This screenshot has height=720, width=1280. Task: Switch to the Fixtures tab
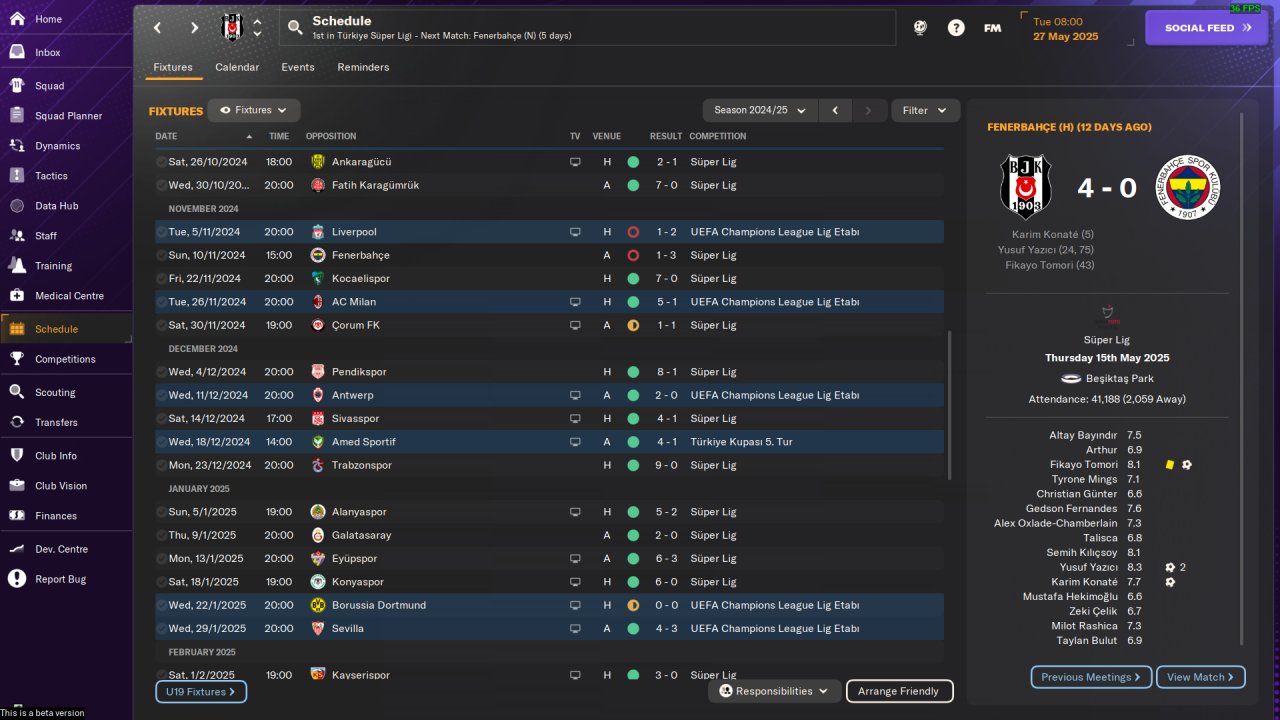173,67
